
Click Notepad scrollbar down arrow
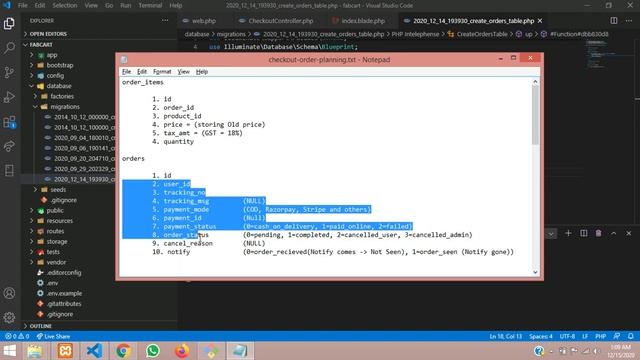pyautogui.click(x=535, y=272)
